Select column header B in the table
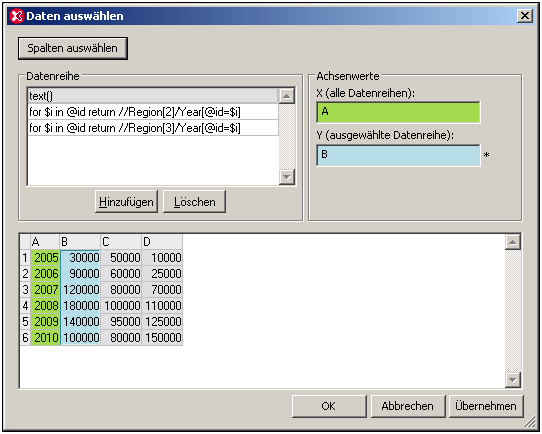Viewport: 542px width, 434px height. [x=80, y=242]
